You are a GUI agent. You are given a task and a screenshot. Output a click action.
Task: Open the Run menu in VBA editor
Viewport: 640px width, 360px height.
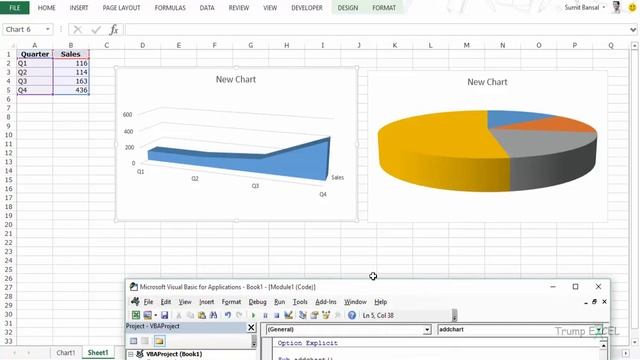280,302
